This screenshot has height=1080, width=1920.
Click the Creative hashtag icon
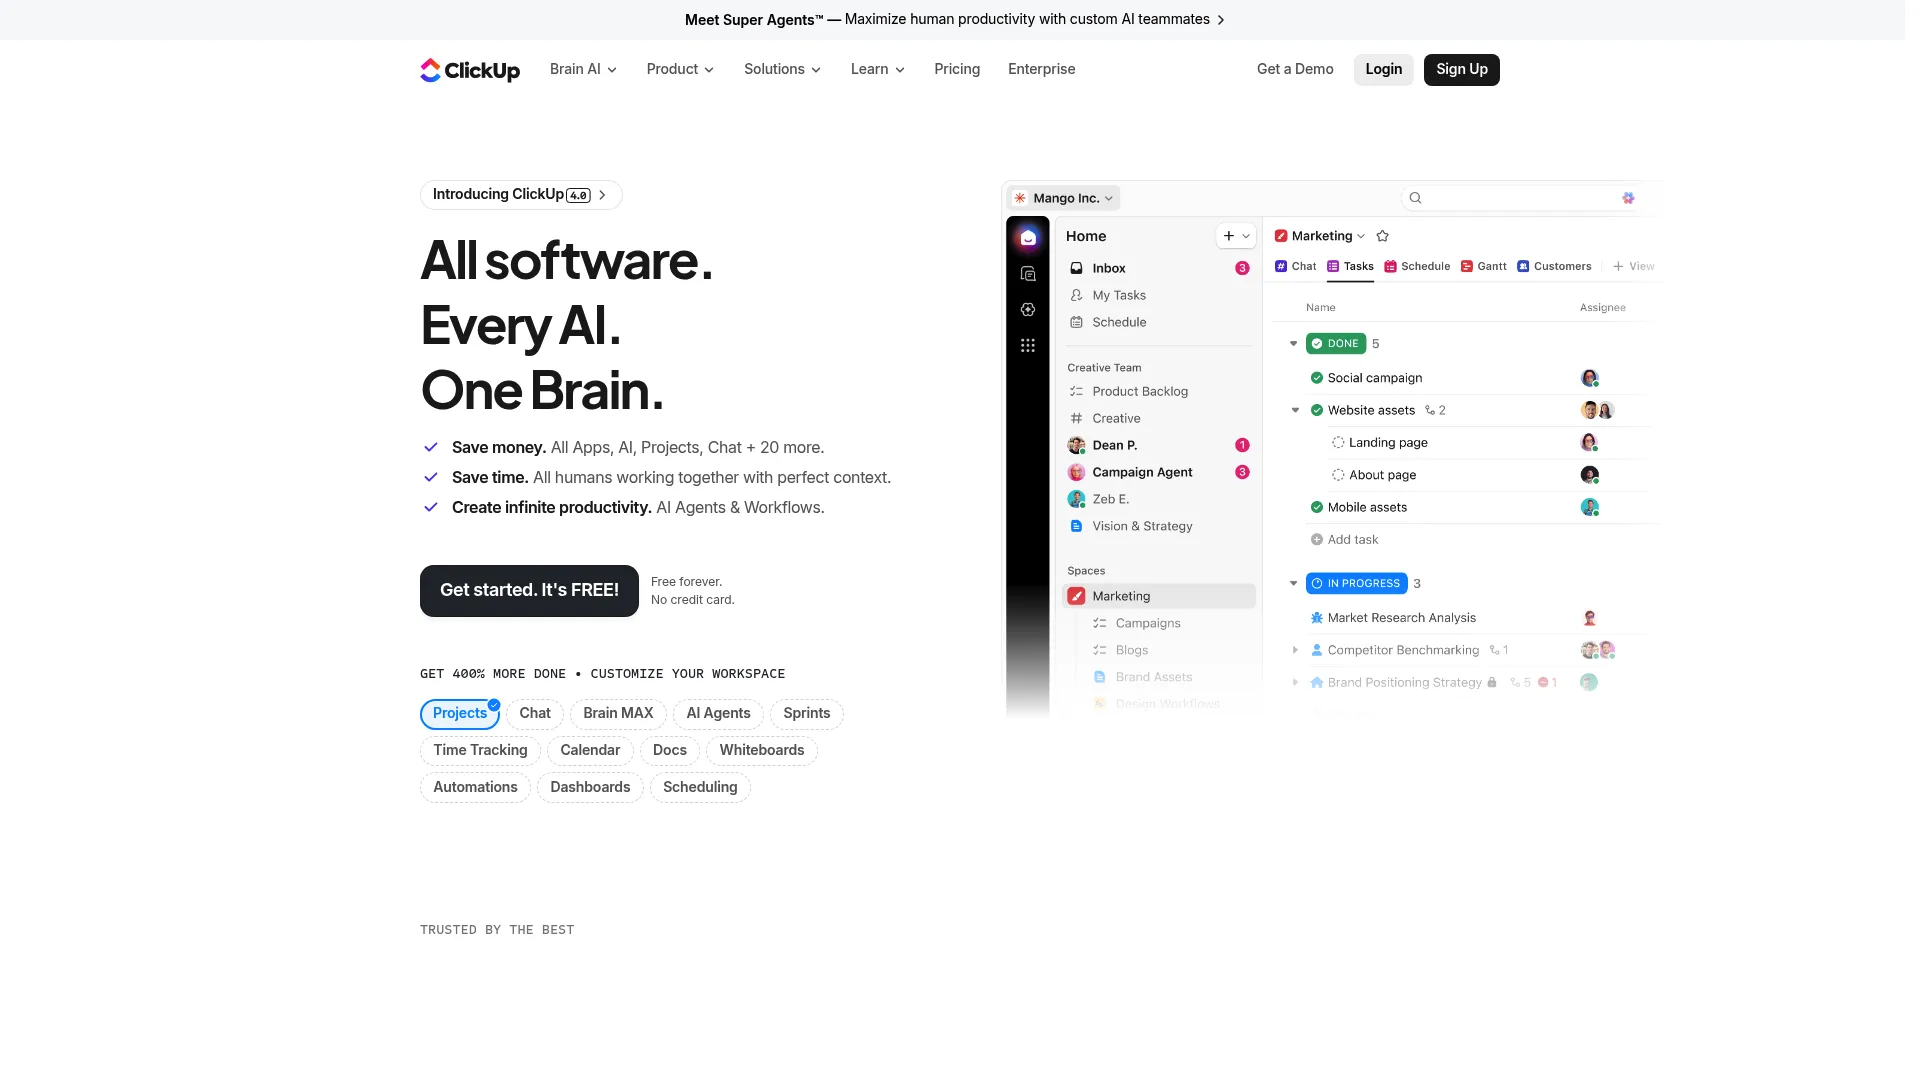1077,418
